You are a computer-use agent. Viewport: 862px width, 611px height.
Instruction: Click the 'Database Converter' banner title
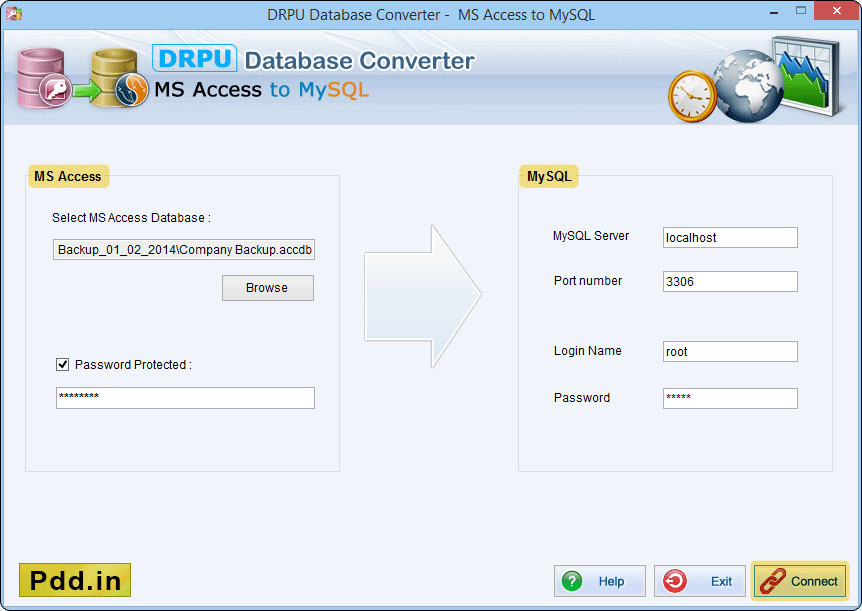pos(359,60)
